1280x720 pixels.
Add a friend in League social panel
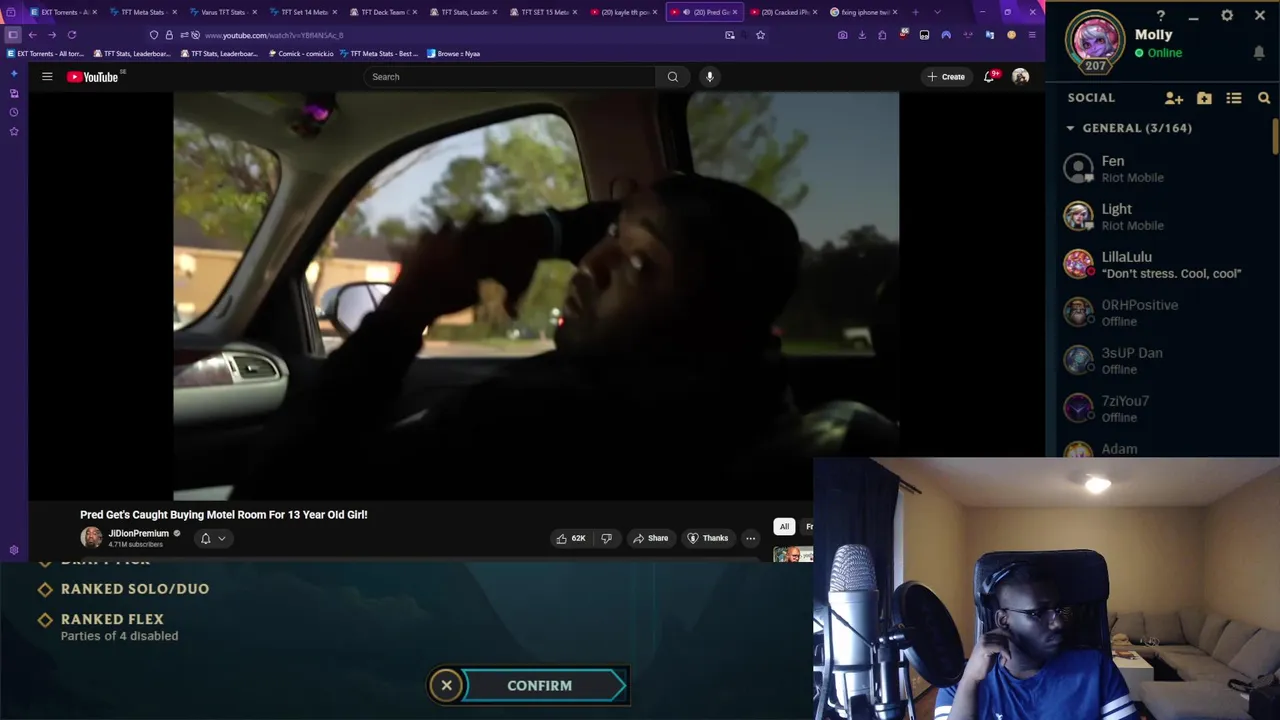tap(1174, 98)
